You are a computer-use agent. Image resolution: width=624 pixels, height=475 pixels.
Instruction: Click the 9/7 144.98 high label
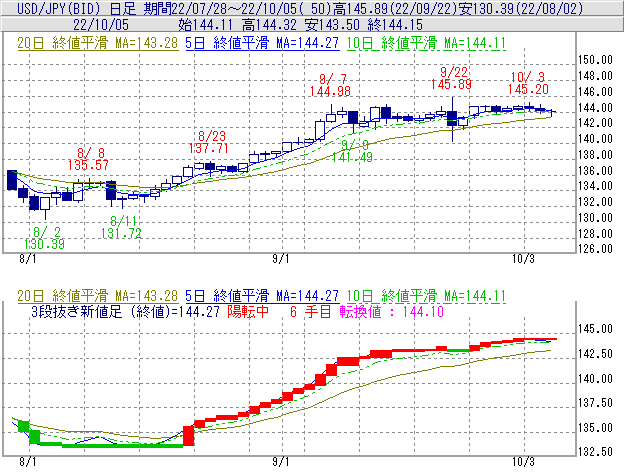pos(330,85)
